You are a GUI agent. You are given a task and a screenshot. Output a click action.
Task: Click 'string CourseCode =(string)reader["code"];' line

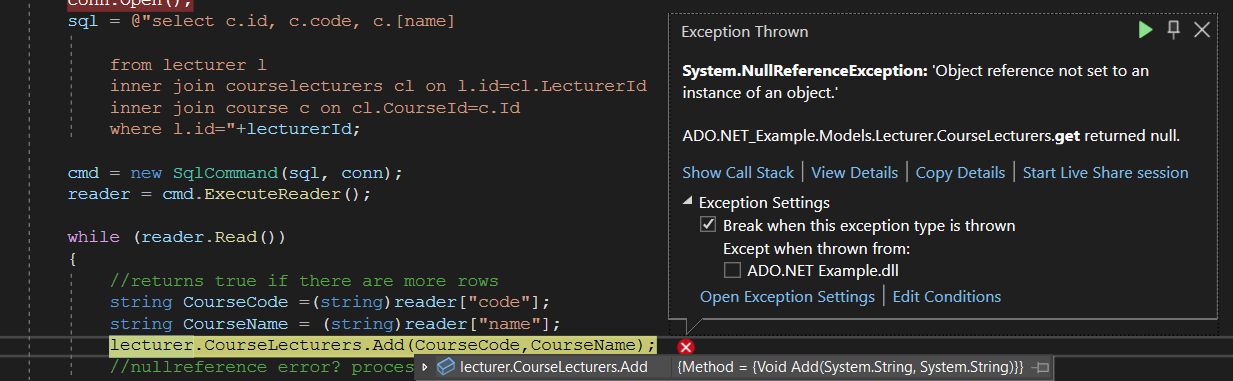(x=330, y=302)
